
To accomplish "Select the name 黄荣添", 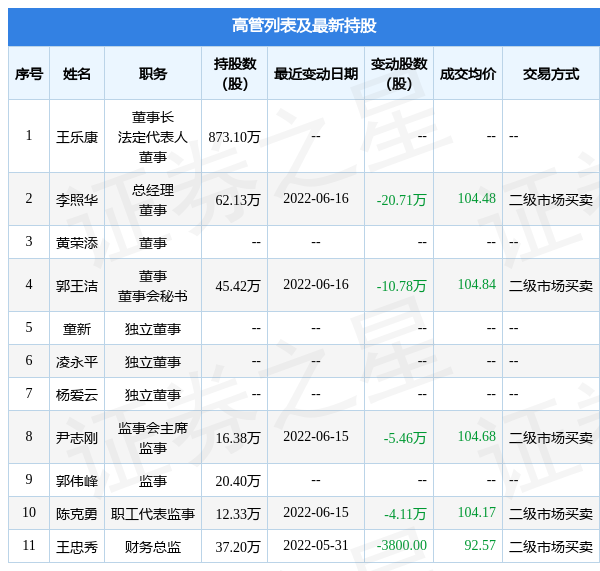I will pyautogui.click(x=77, y=243).
